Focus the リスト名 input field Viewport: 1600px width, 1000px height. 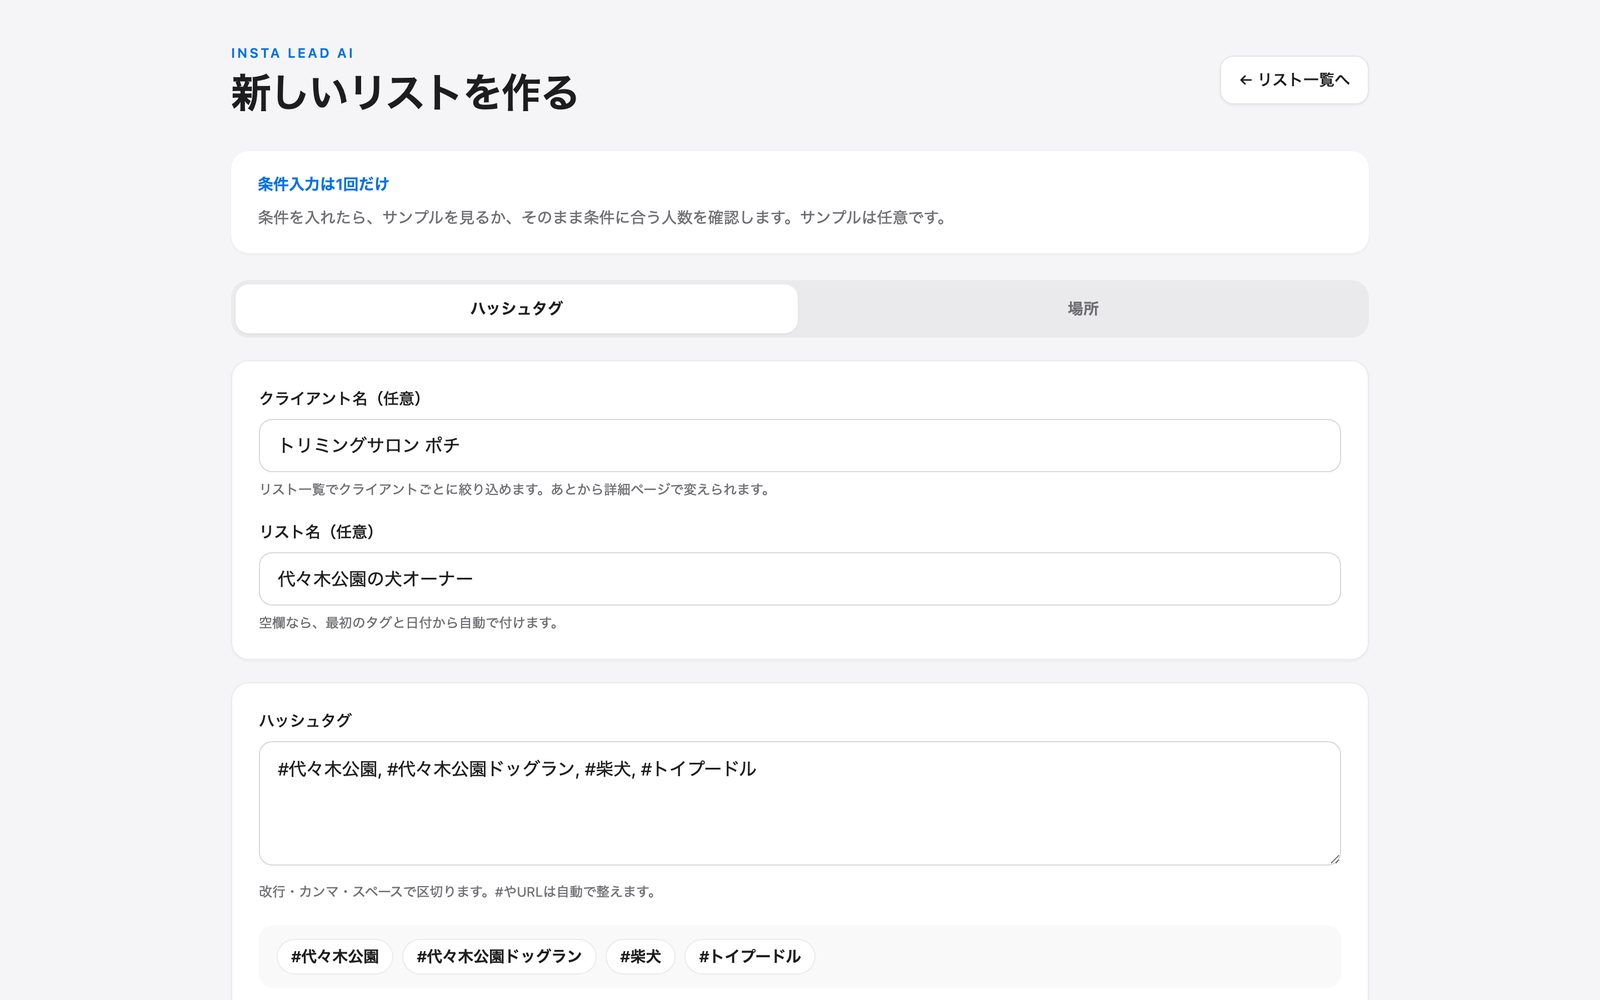800,579
